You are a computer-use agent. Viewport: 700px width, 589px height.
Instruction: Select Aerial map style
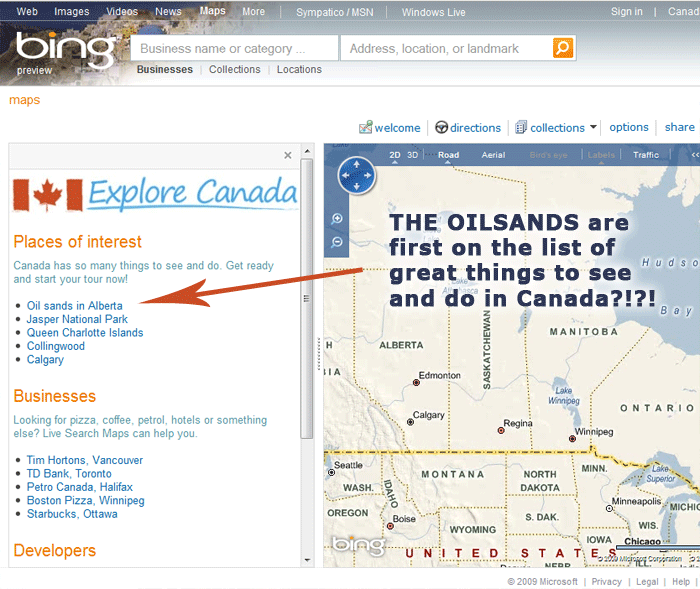coord(493,155)
